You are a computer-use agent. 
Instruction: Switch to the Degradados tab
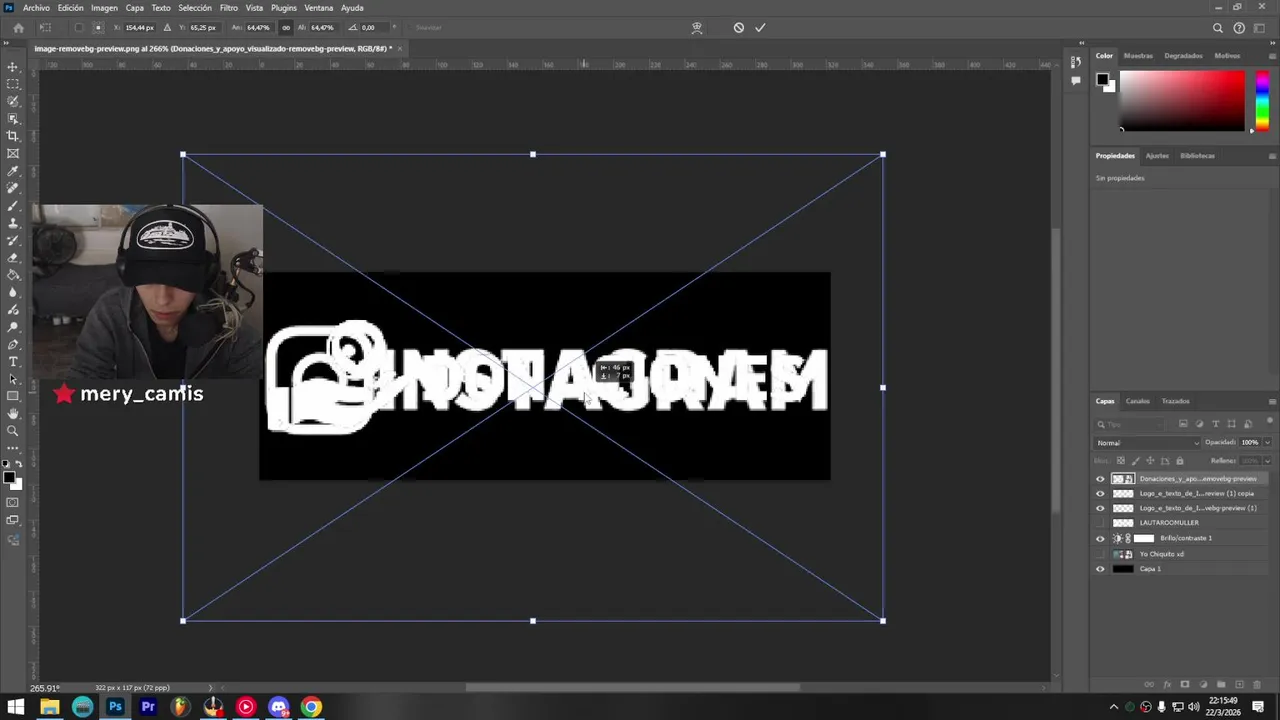[x=1183, y=56]
